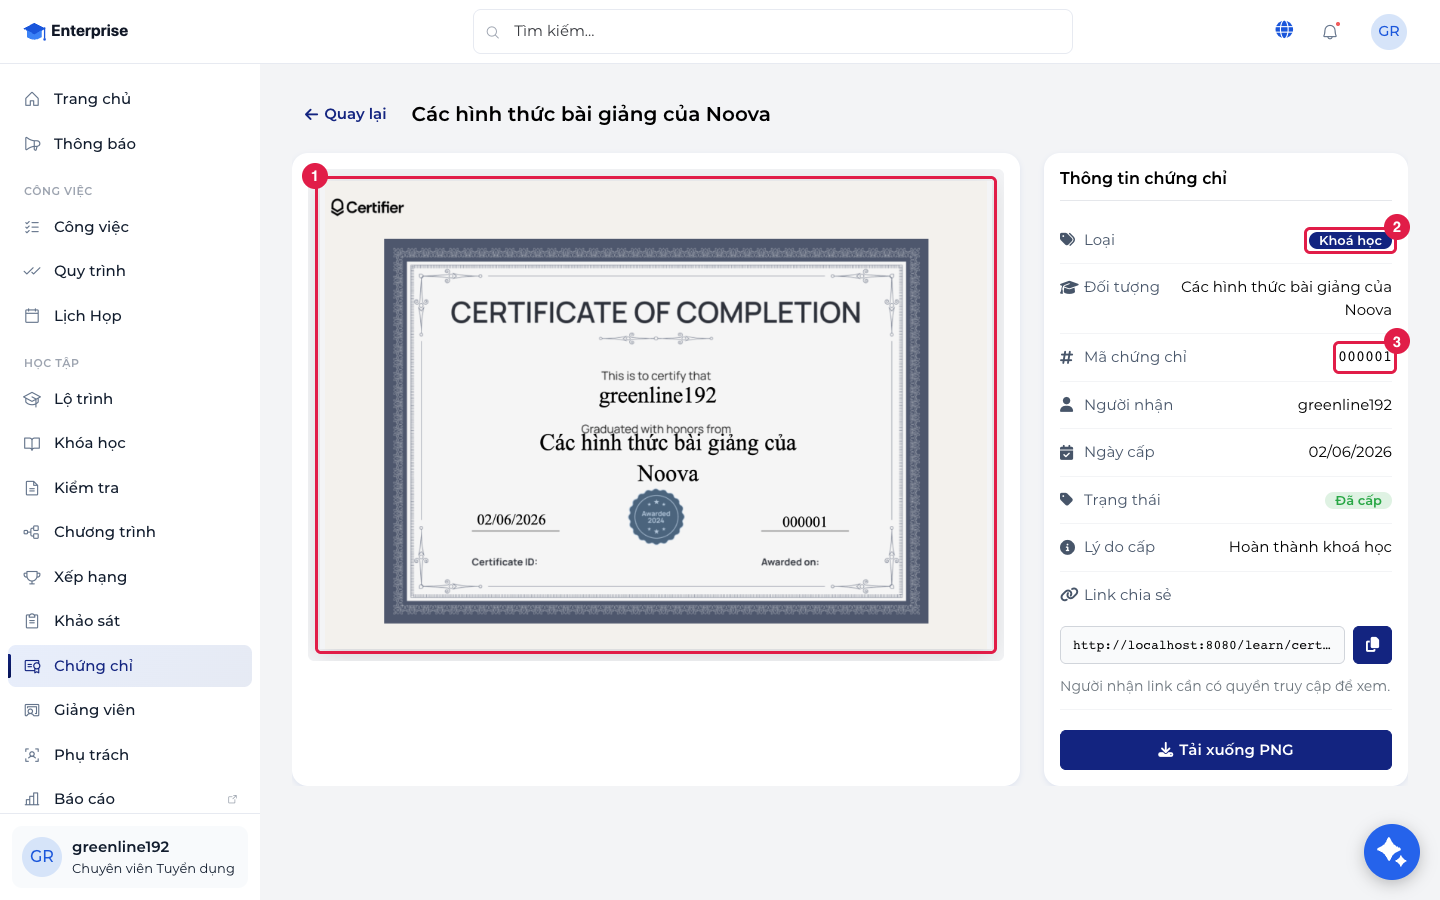The width and height of the screenshot is (1440, 900).
Task: Select Chứng chỉ menu item
Action: (x=130, y=666)
